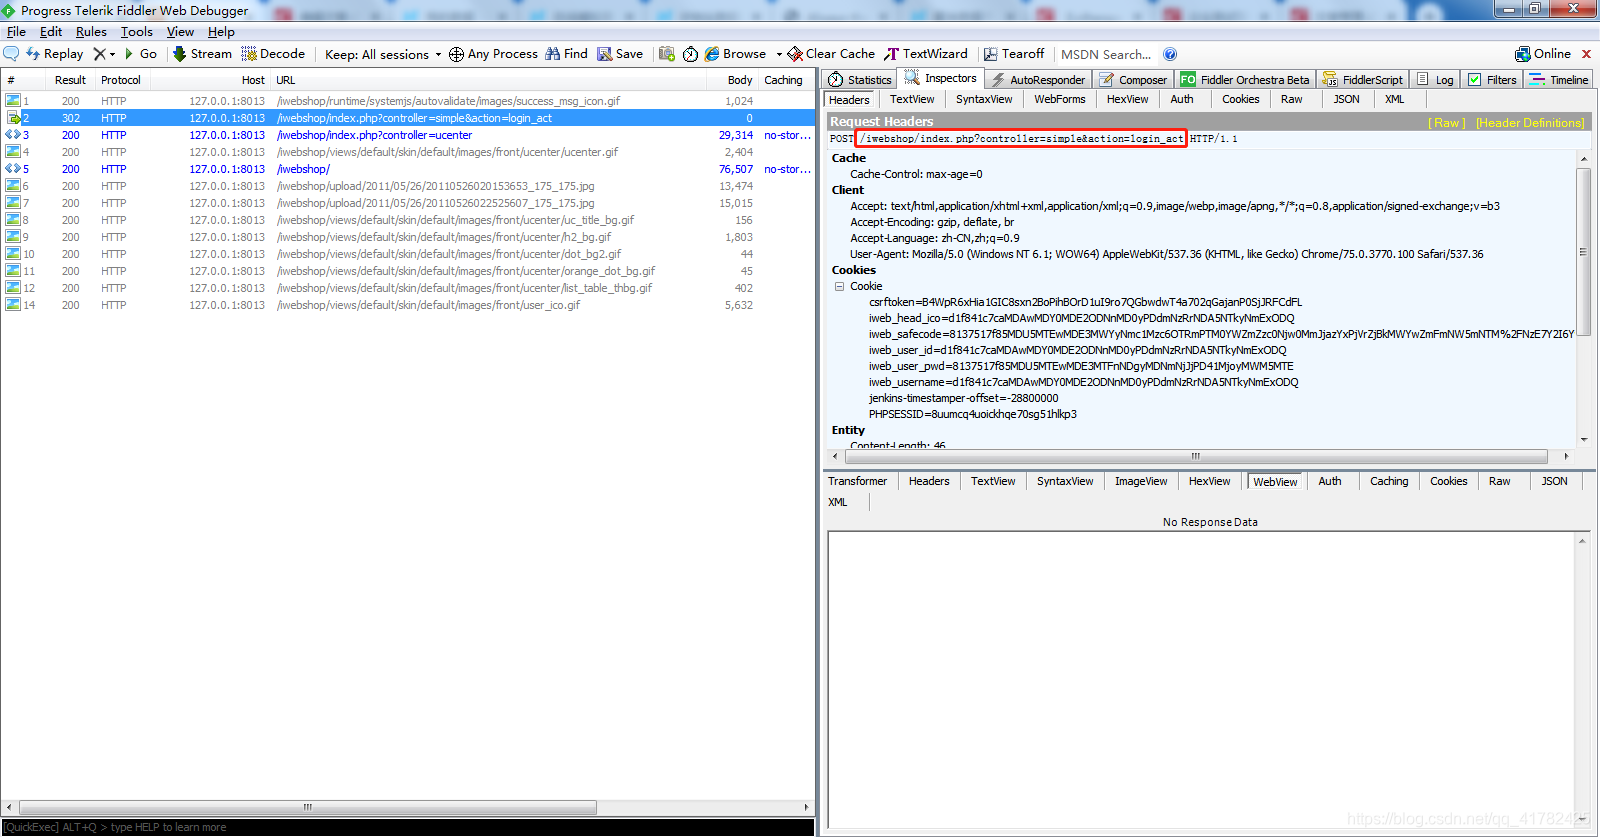Open the Filters tab
This screenshot has width=1600, height=837.
(1492, 80)
